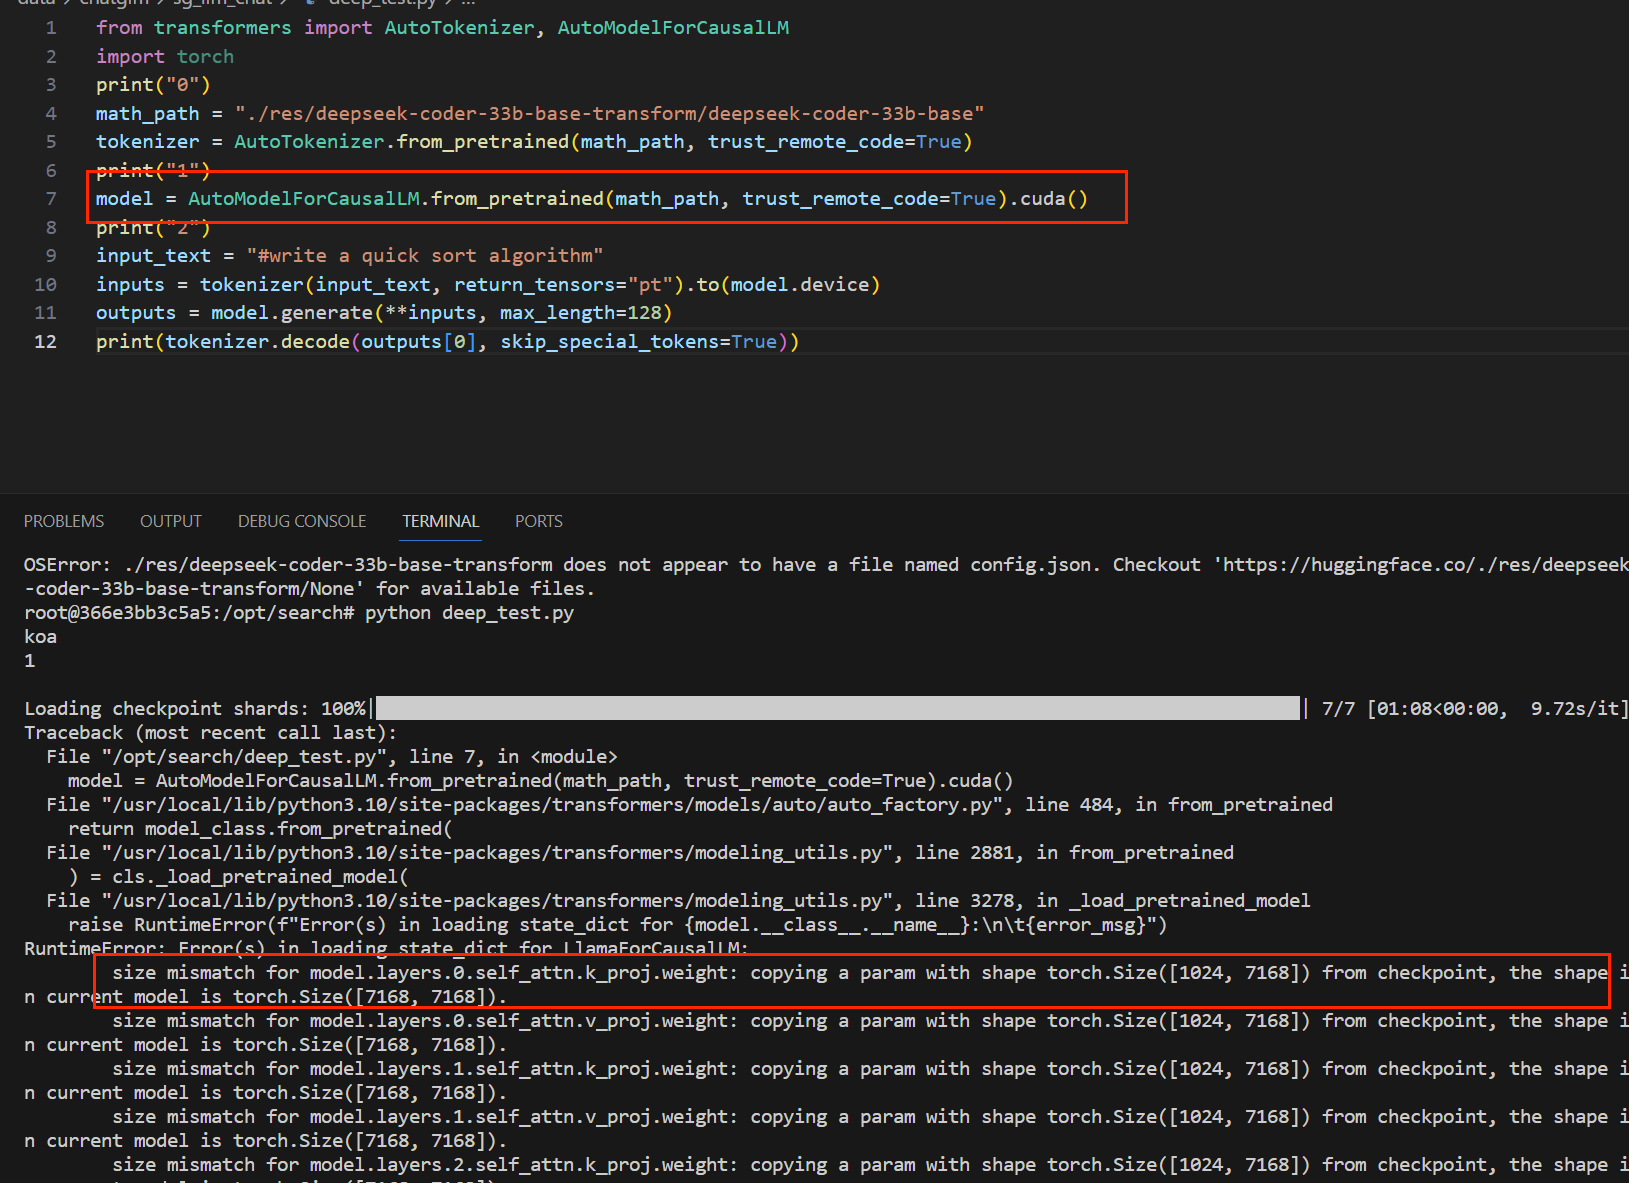Open the DEBUG CONSOLE panel

[x=301, y=520]
